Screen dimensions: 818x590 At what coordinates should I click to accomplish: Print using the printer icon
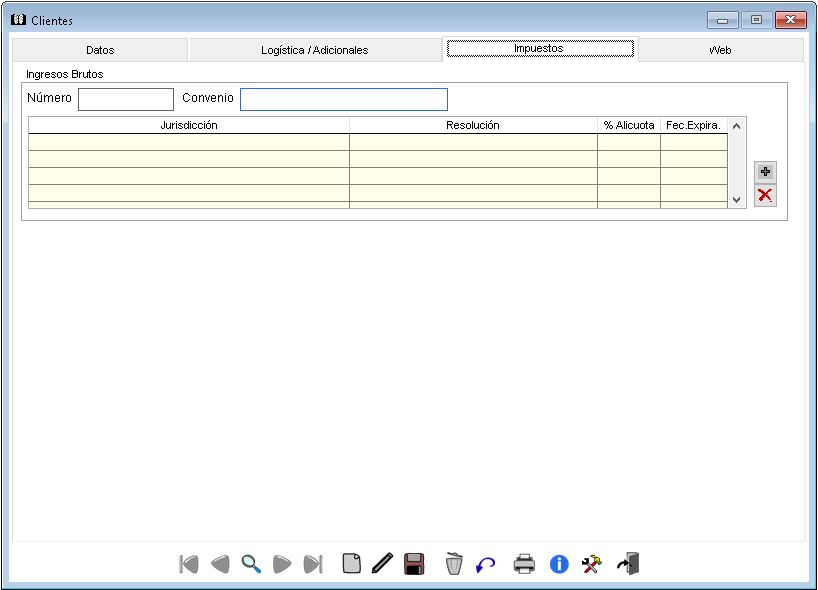pos(524,564)
